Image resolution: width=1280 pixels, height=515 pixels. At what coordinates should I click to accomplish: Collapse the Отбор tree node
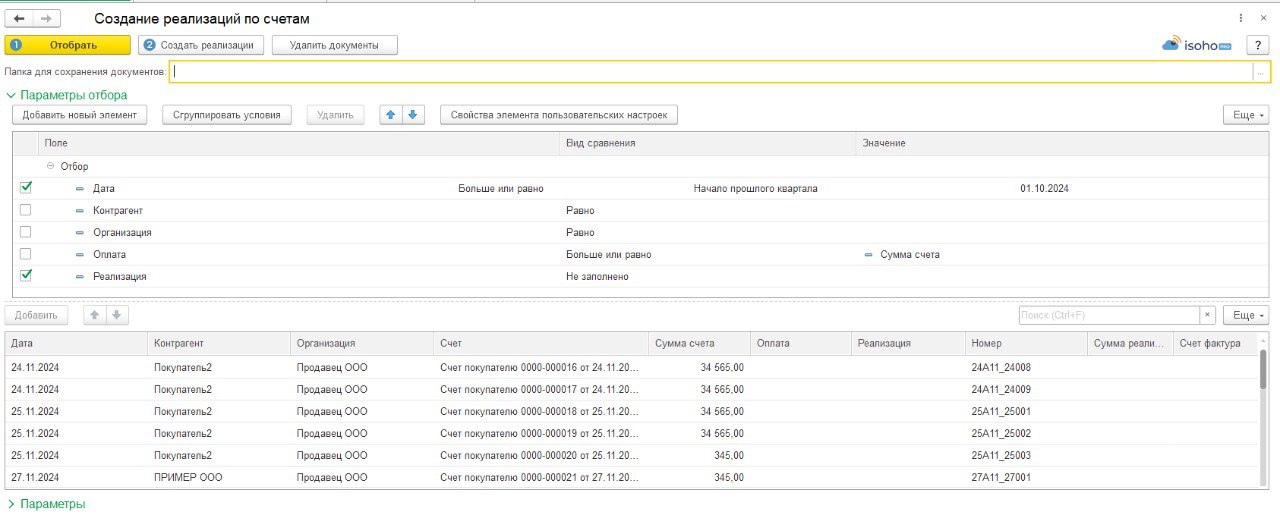[51, 166]
